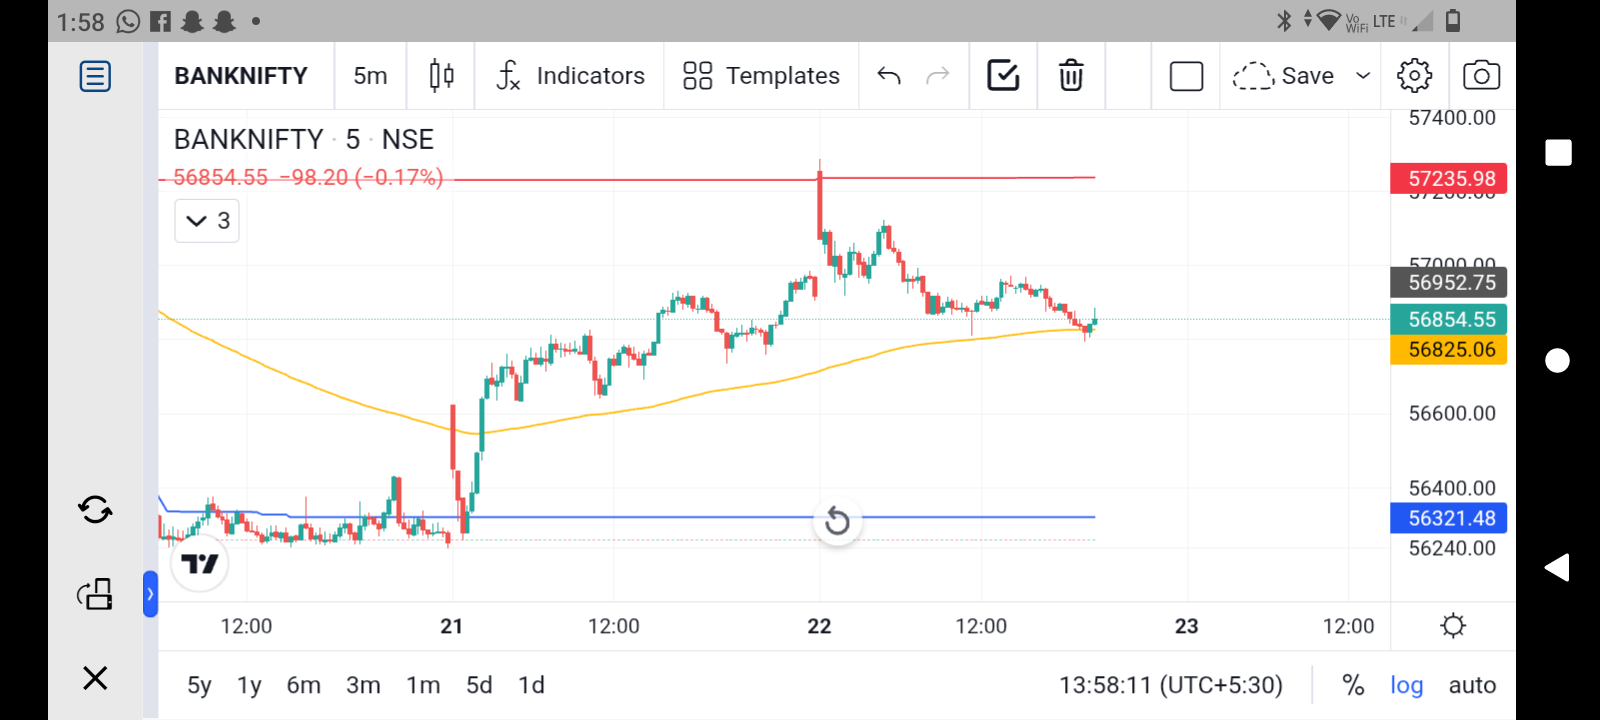Screen dimensions: 1600x720
Task: Open timezone menu at 13:58:11 (UTC+5:30)
Action: coord(1170,685)
